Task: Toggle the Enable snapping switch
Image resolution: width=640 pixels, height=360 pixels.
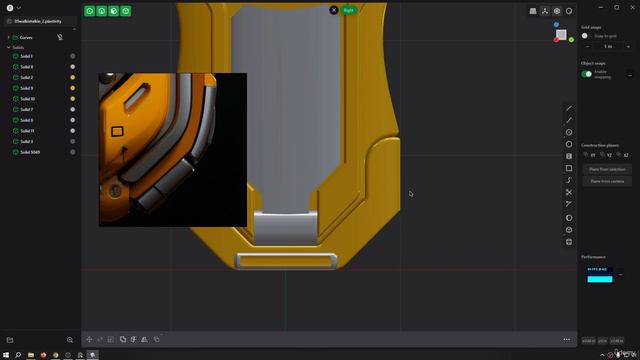Action: pyautogui.click(x=587, y=74)
